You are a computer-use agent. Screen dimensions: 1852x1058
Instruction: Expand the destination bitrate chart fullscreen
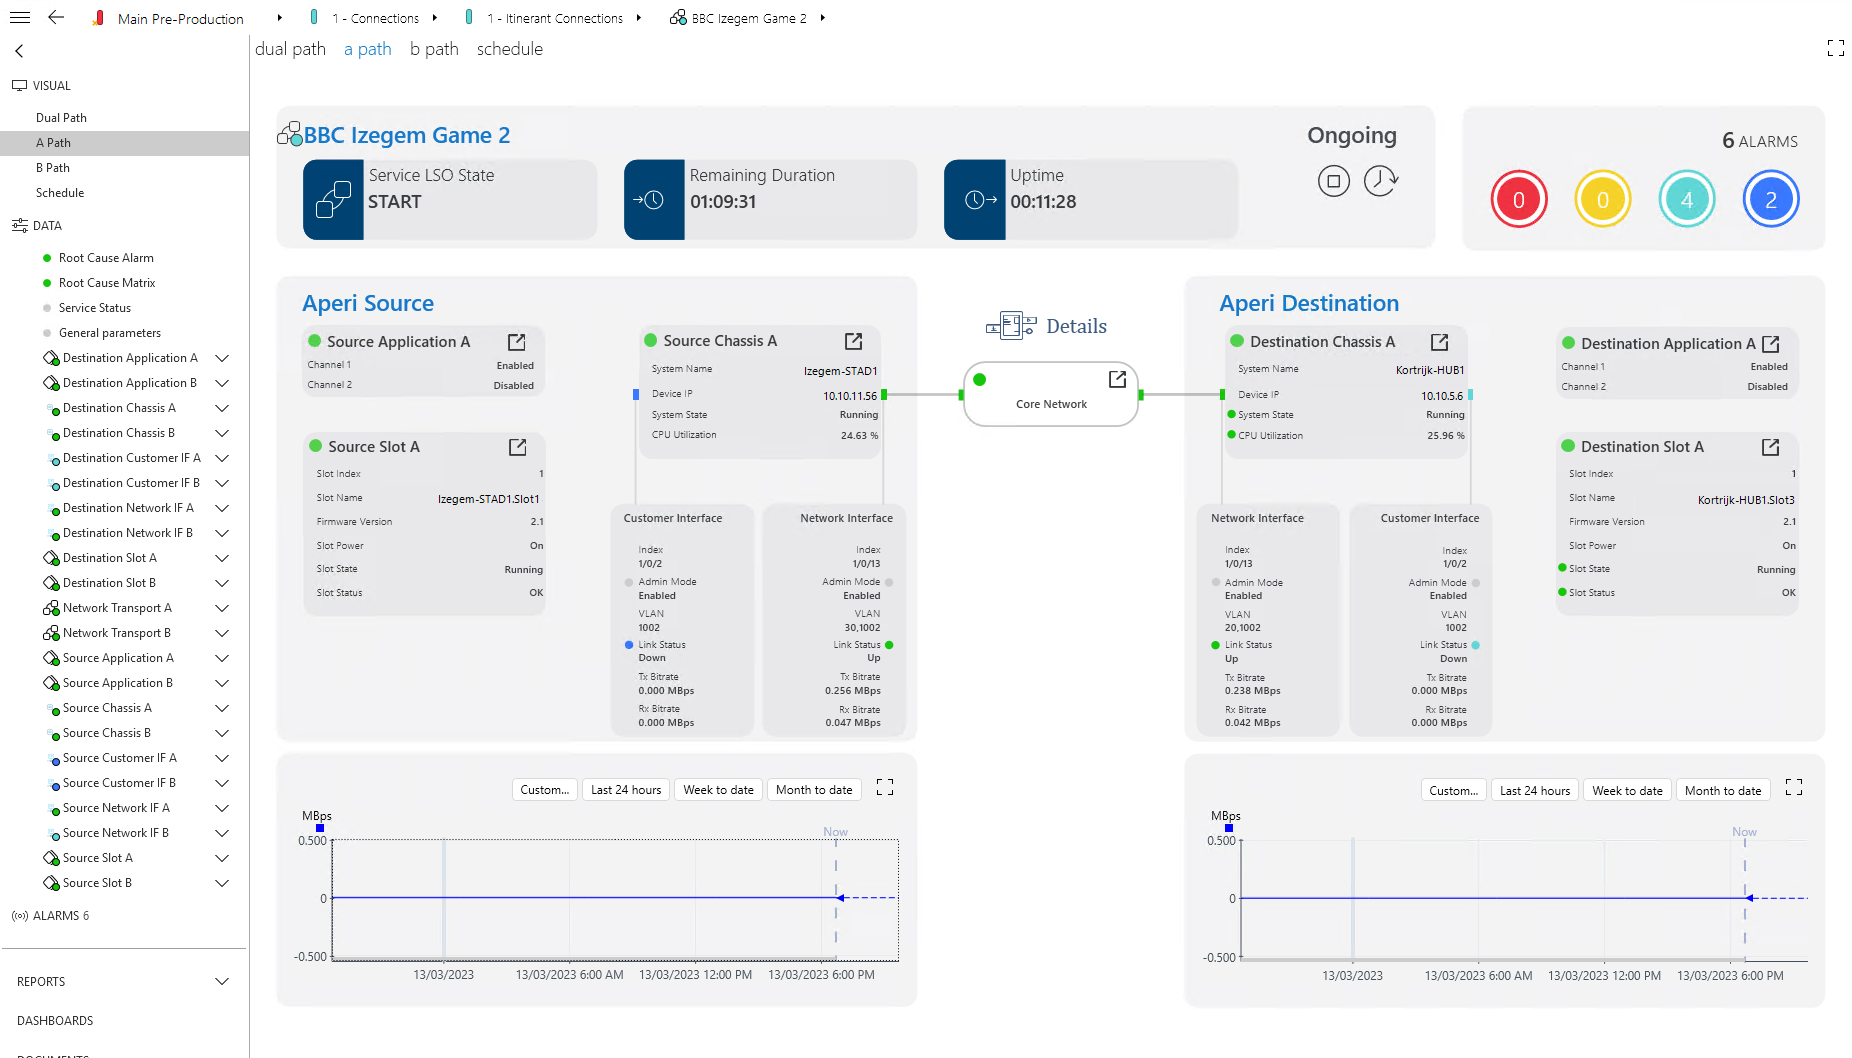point(1794,788)
